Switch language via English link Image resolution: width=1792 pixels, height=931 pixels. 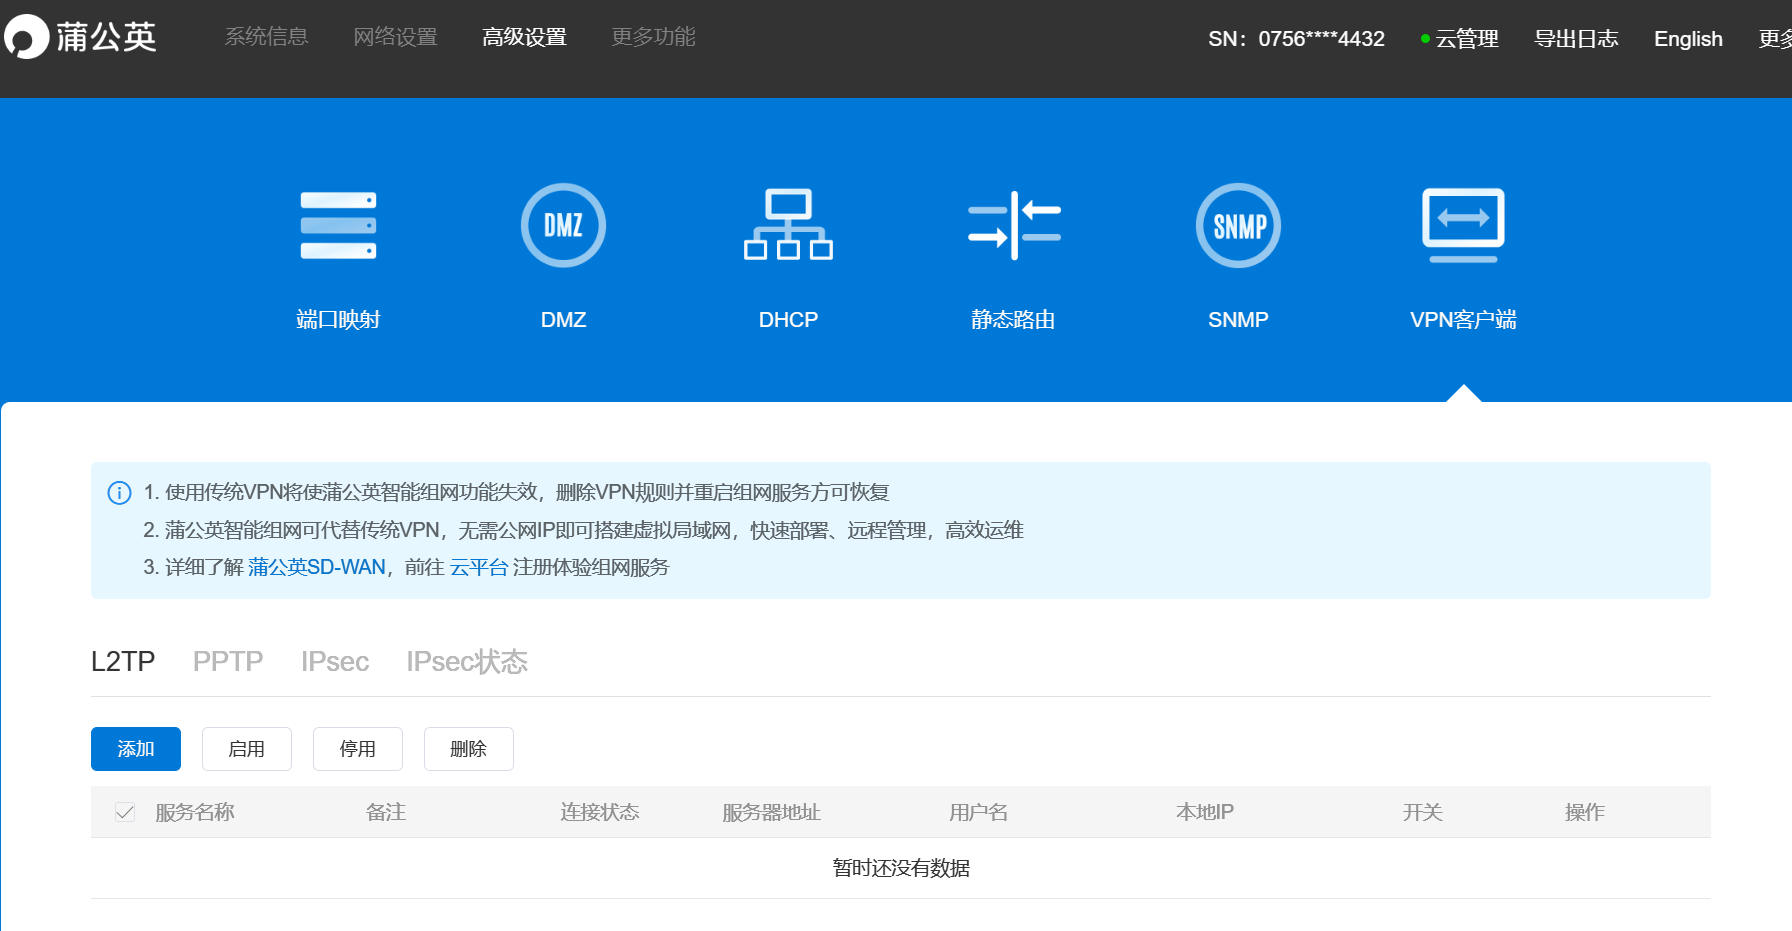point(1688,39)
